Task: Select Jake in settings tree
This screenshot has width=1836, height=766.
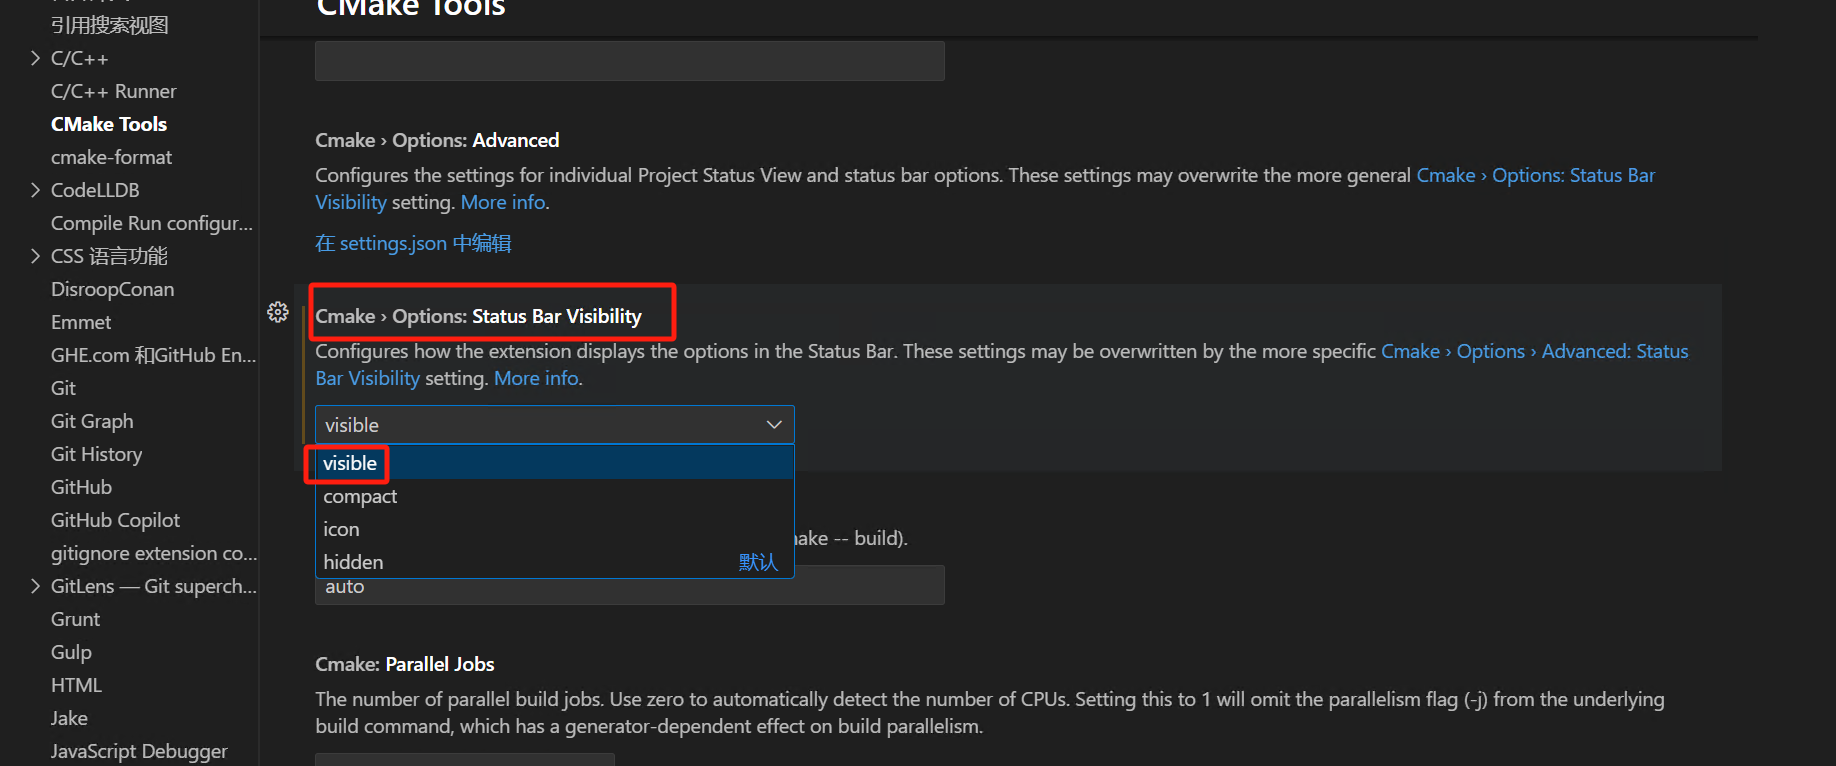Action: [70, 718]
